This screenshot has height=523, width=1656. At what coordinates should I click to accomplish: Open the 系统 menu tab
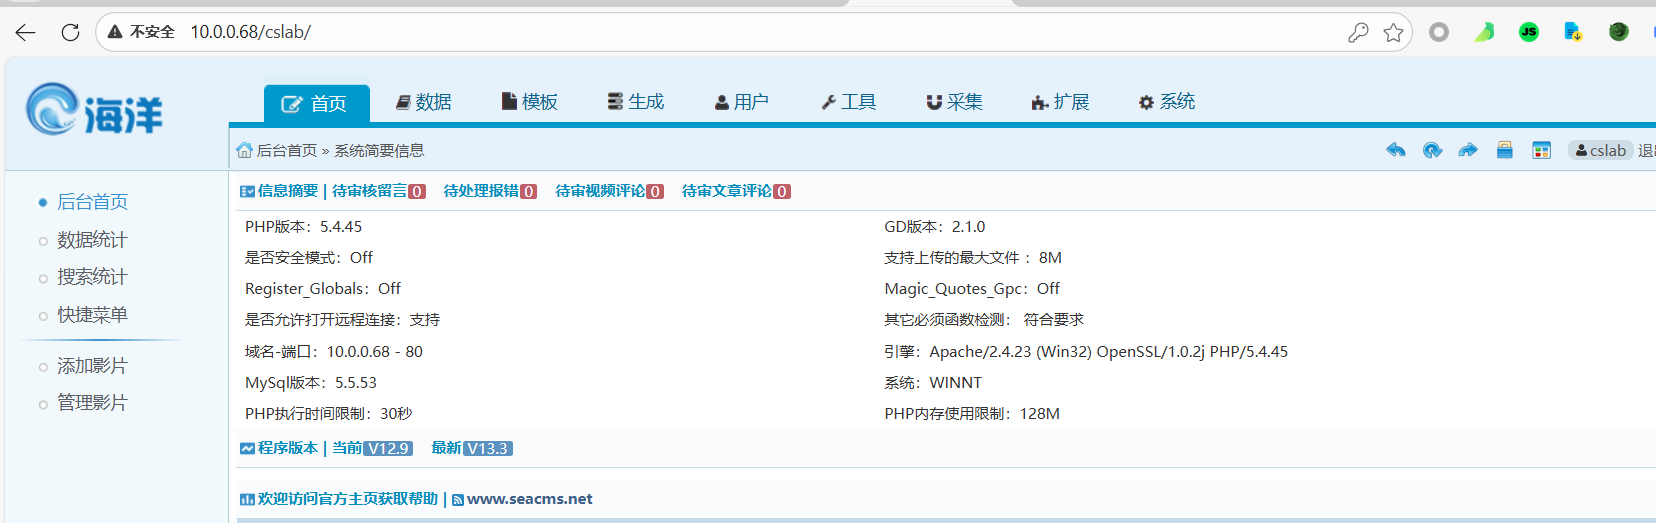pos(1167,102)
